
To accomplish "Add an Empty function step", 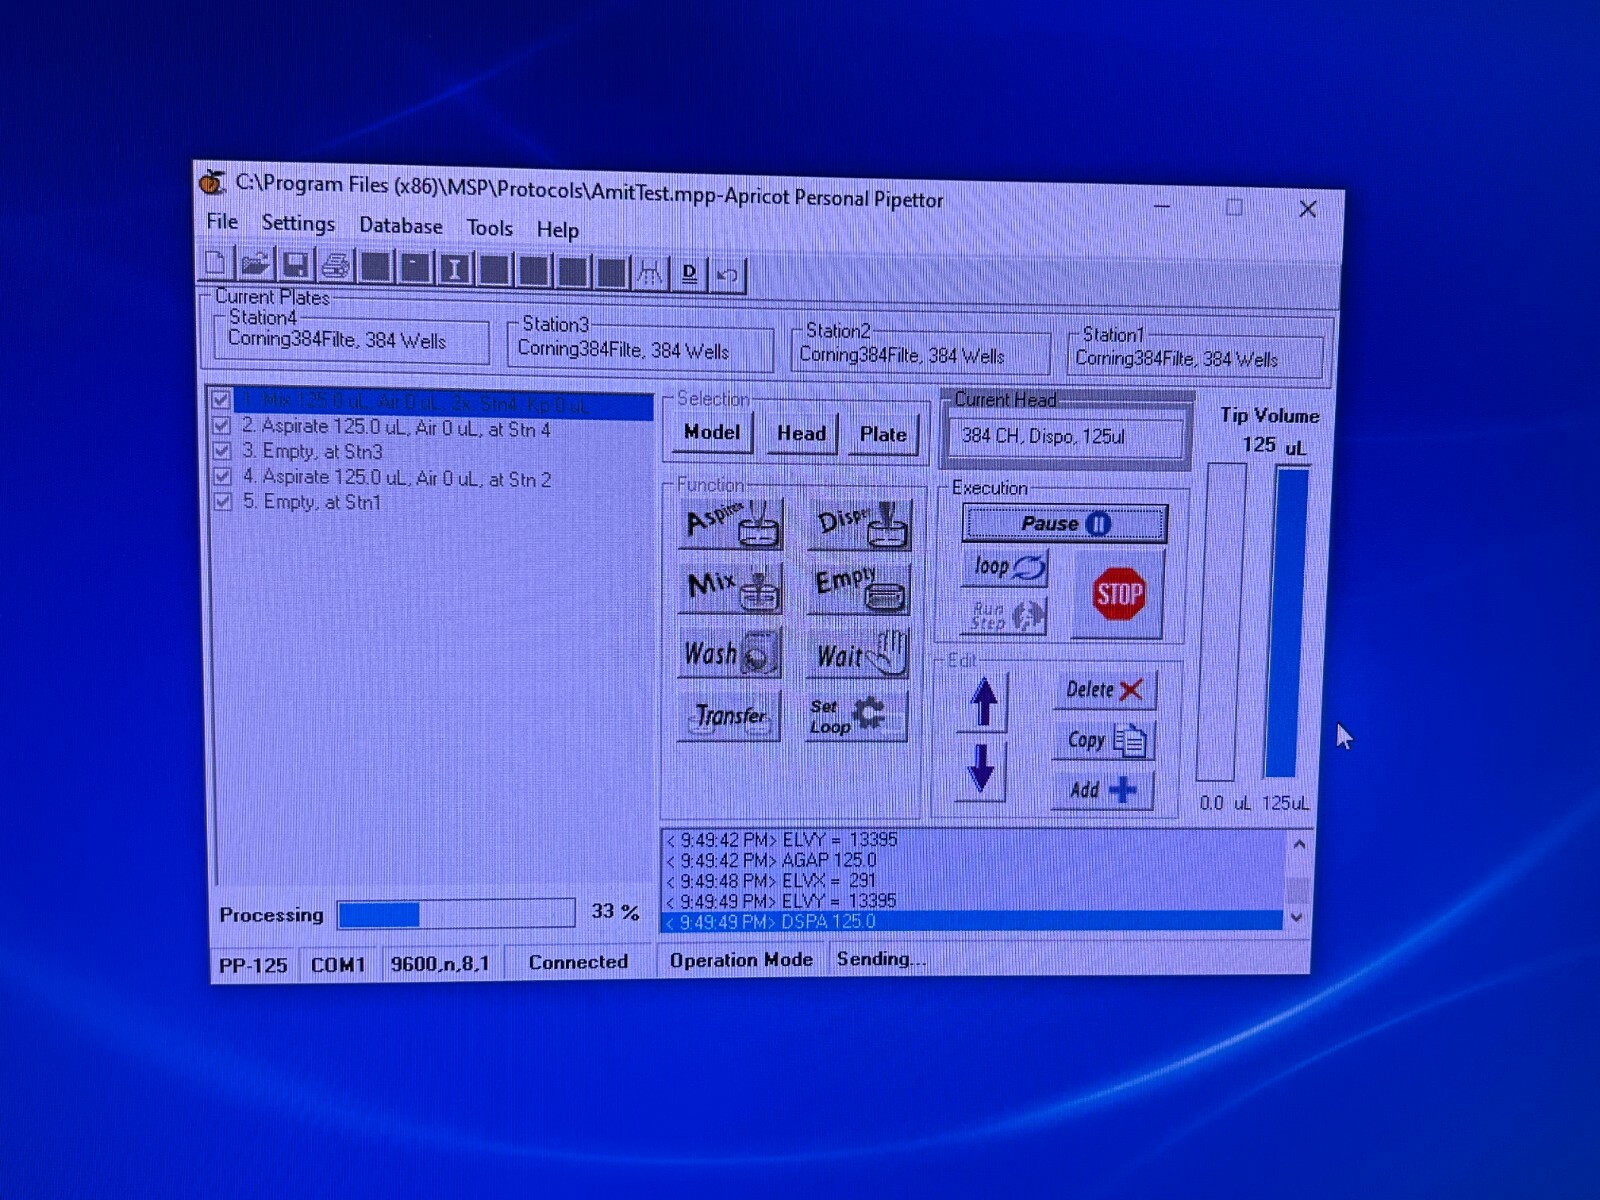I will [x=859, y=589].
